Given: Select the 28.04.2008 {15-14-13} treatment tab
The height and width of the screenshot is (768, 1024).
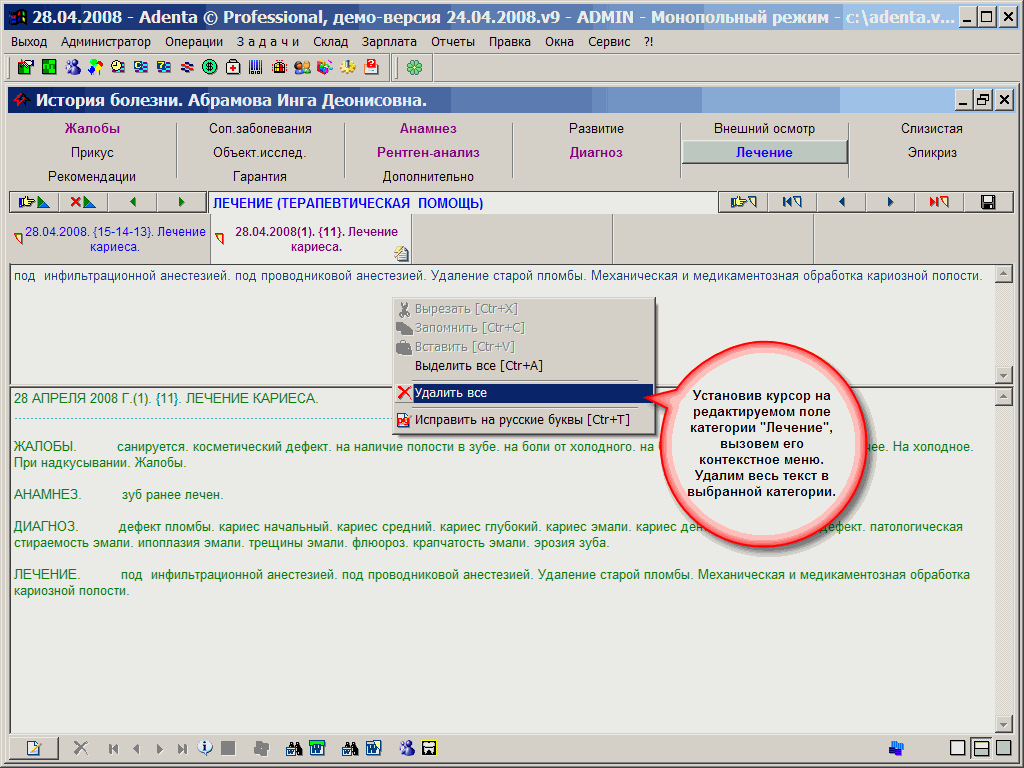Looking at the screenshot, I should pos(113,238).
